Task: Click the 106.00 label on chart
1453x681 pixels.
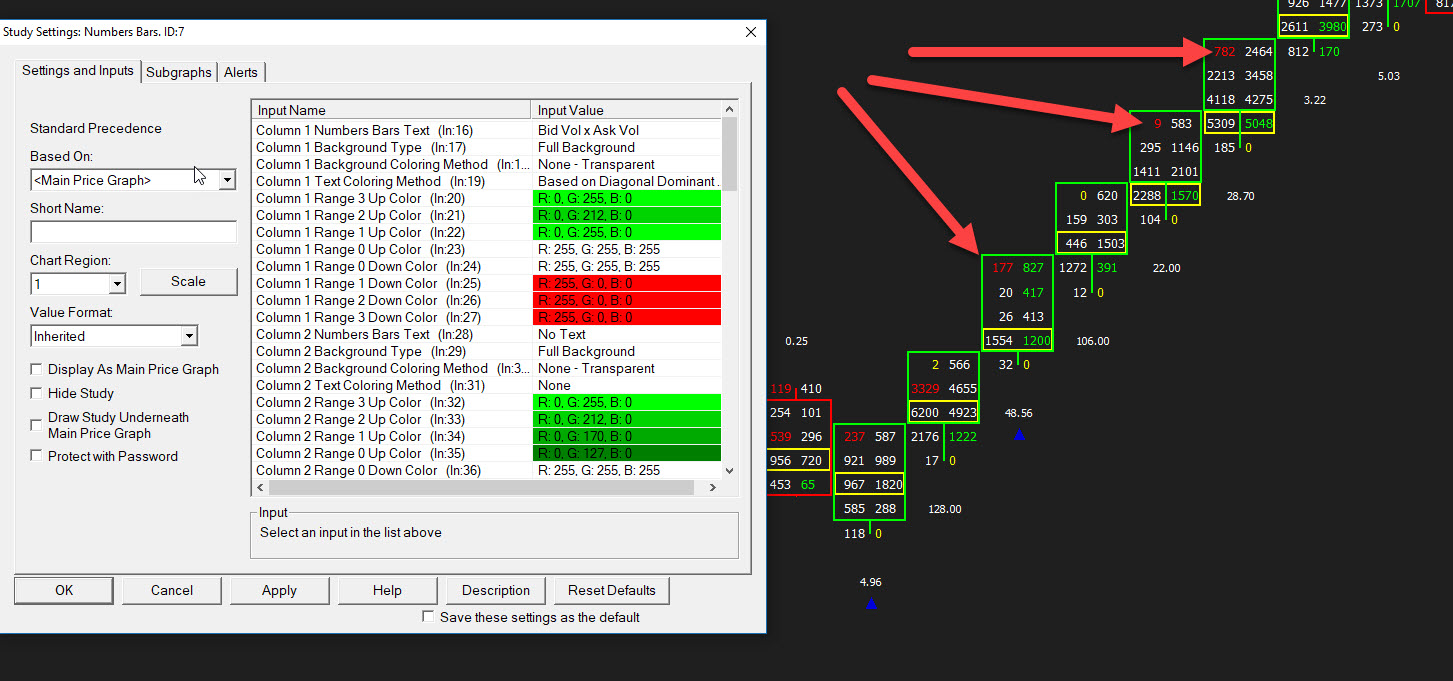Action: [x=1092, y=341]
